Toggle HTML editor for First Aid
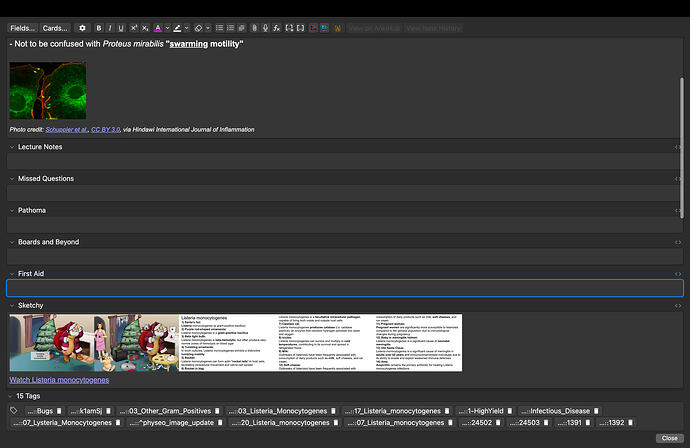 (678, 274)
